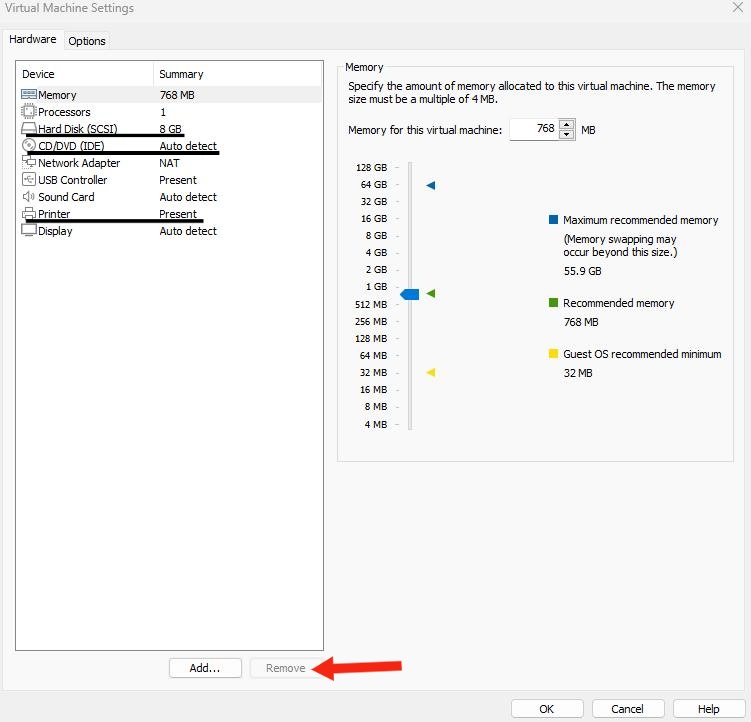The width and height of the screenshot is (751, 722).
Task: Select the Printer device icon
Action: coord(29,214)
